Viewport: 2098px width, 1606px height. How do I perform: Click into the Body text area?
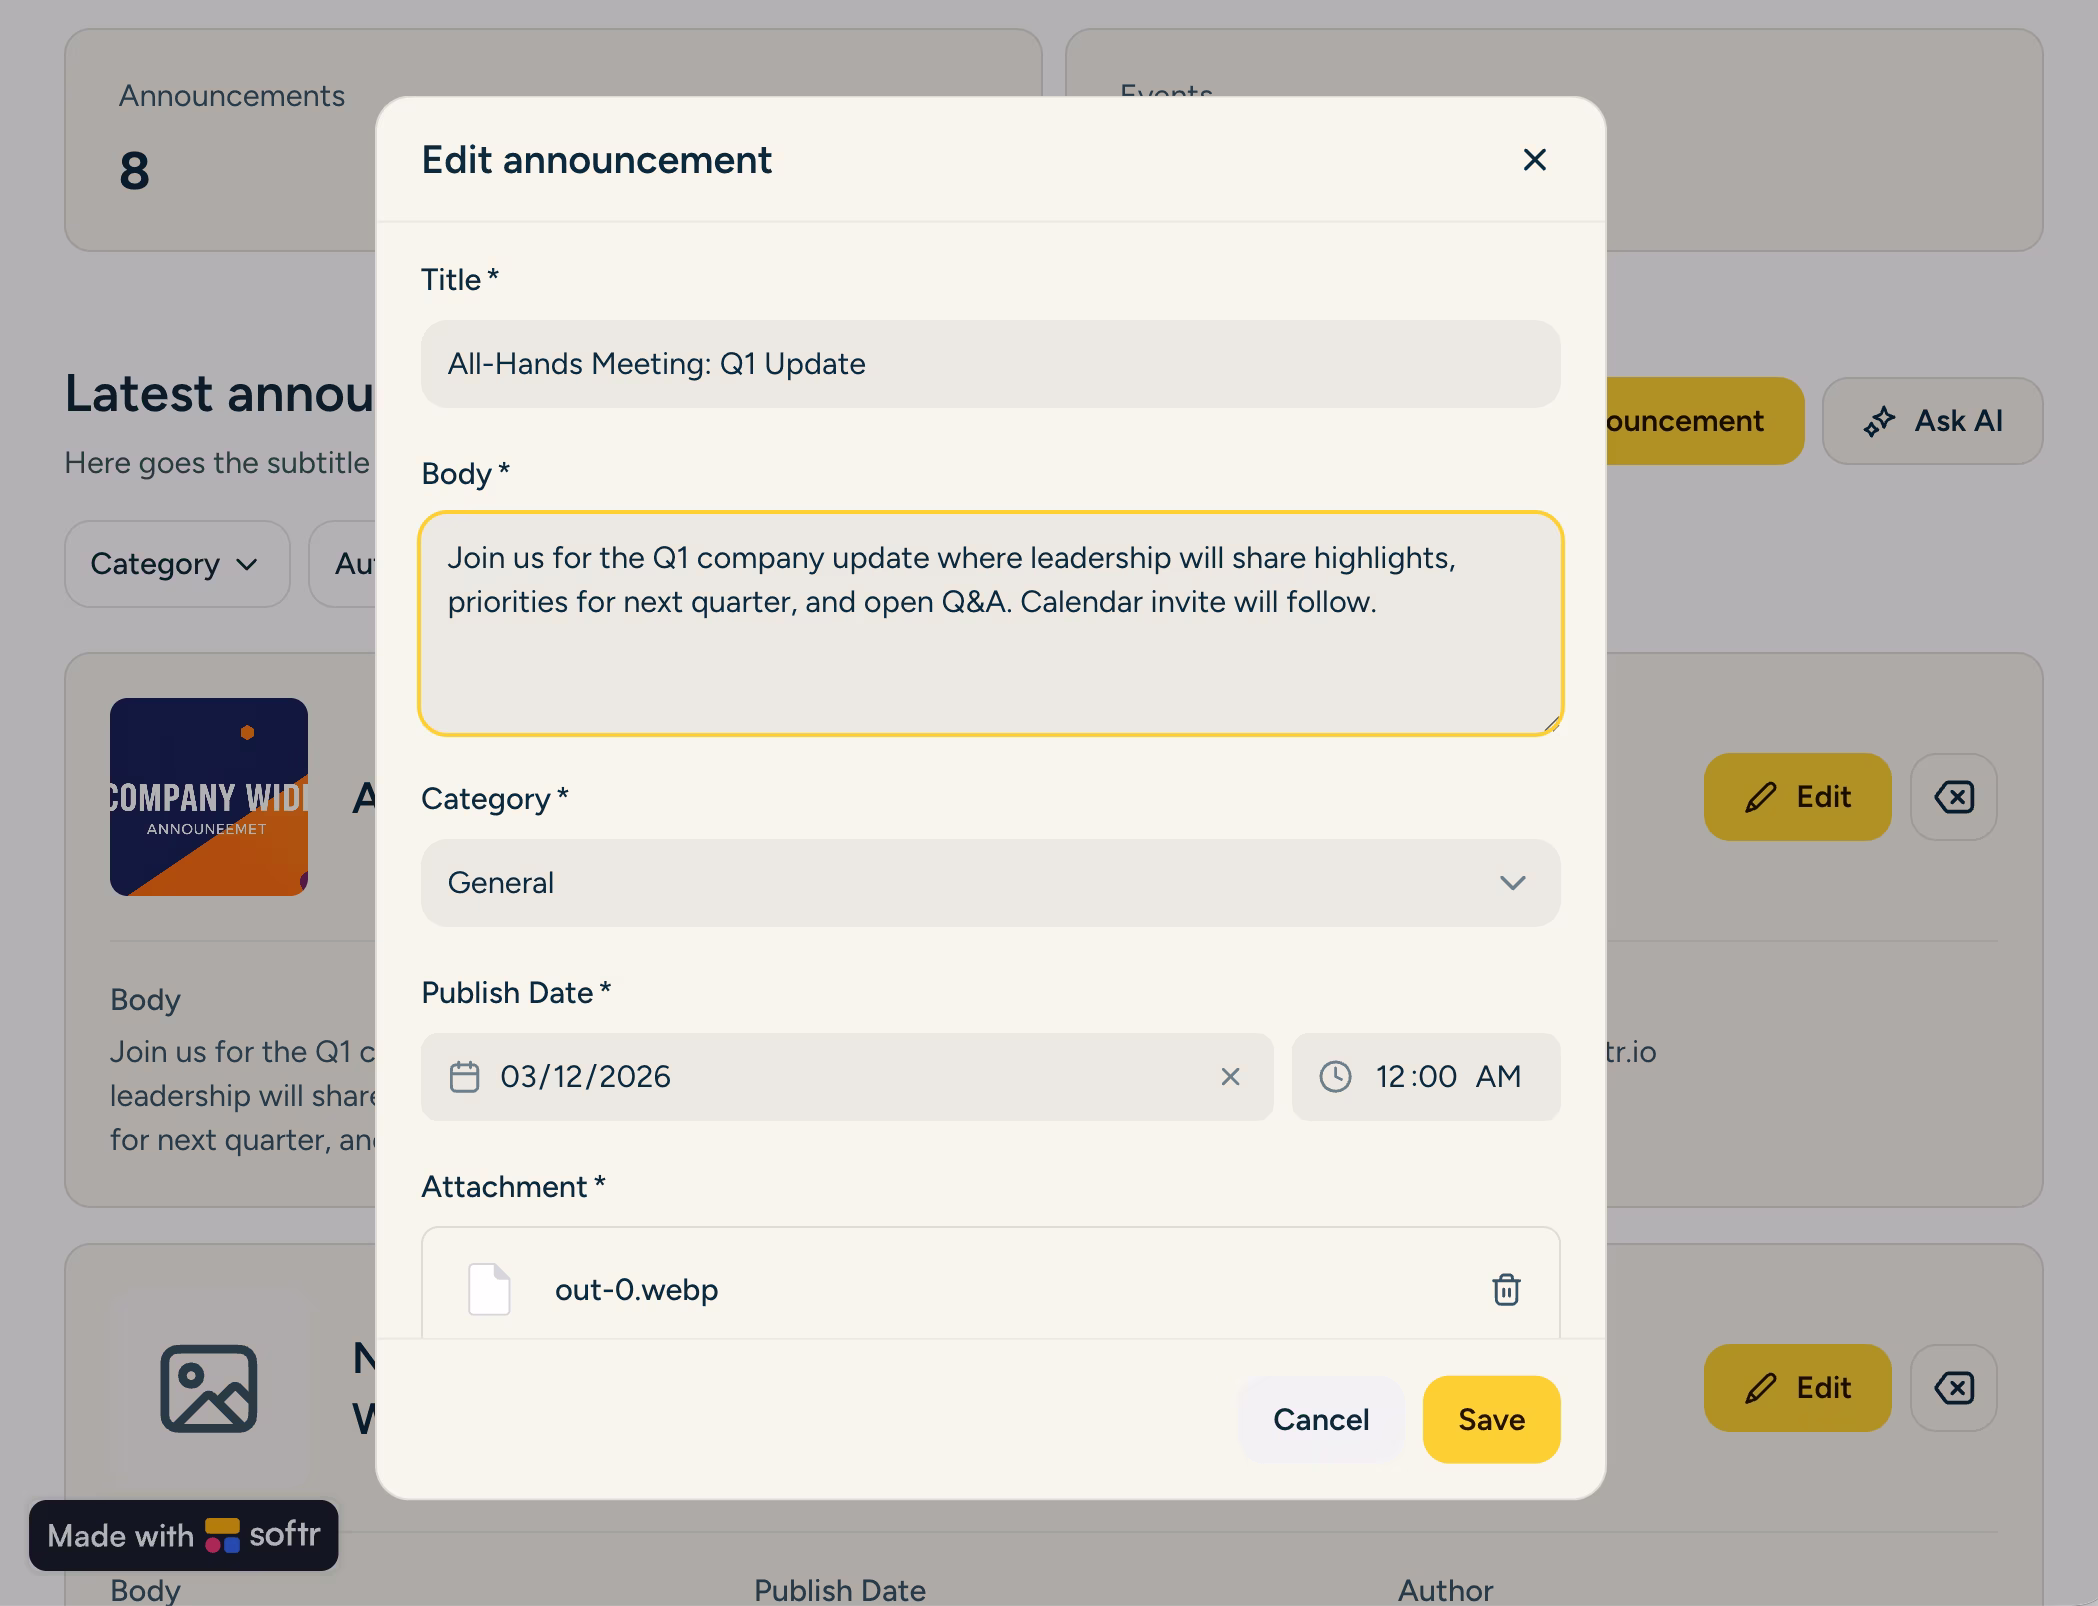point(990,620)
